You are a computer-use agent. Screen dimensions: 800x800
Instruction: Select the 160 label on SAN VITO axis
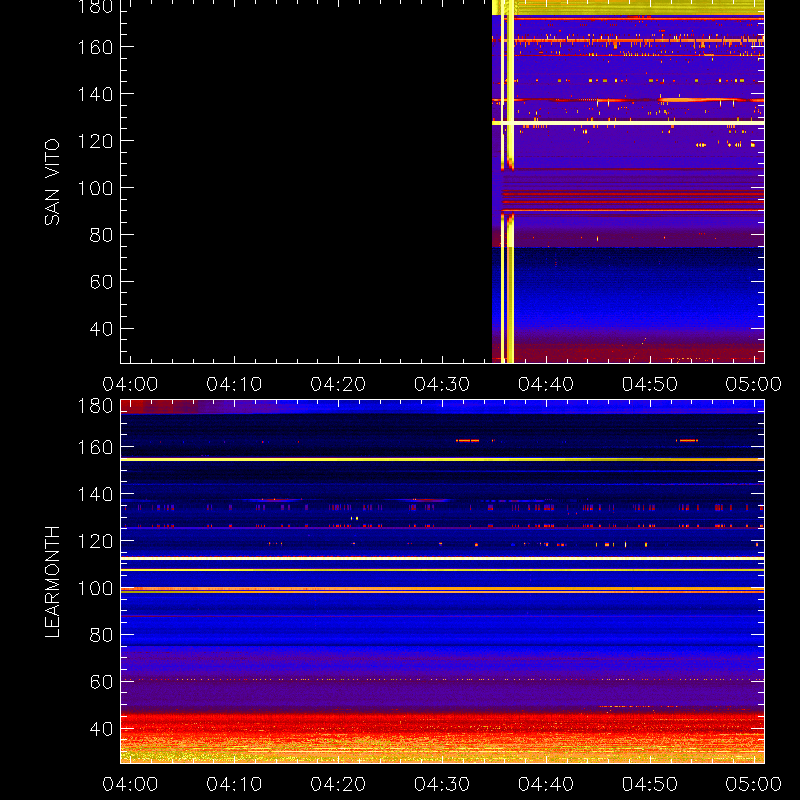(x=95, y=47)
